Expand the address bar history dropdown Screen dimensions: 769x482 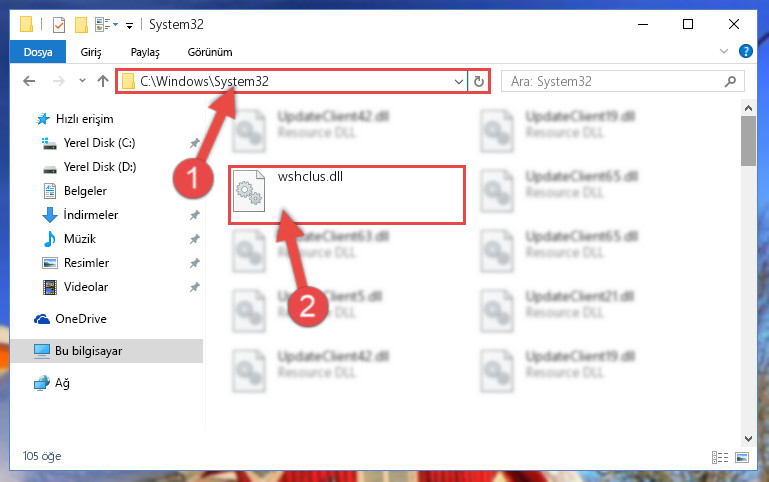point(459,81)
